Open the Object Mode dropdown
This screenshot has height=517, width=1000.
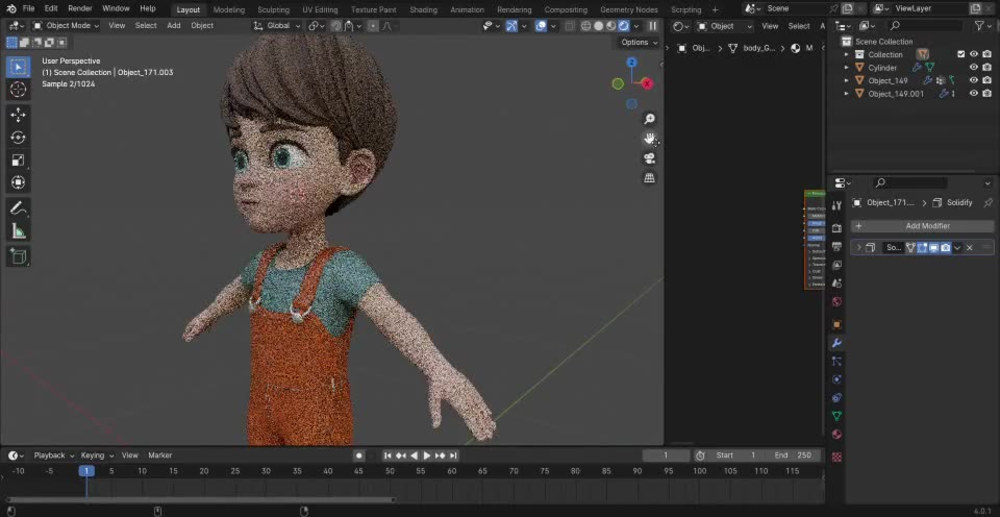(x=66, y=26)
